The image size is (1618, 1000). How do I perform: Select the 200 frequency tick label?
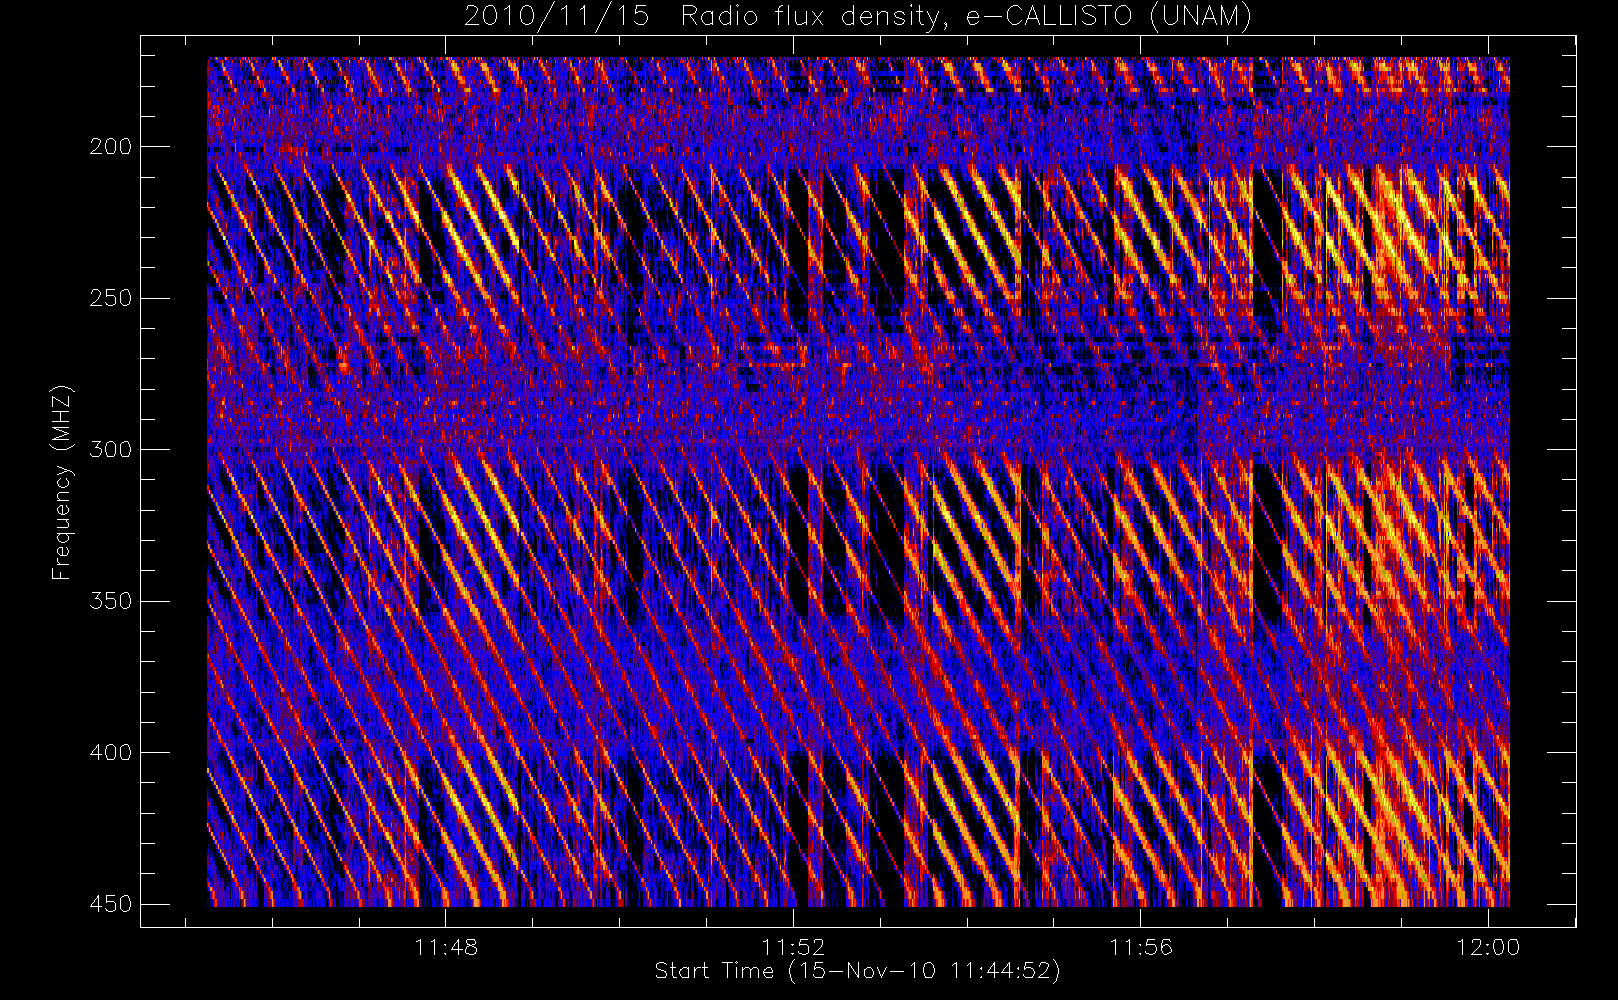coord(110,147)
